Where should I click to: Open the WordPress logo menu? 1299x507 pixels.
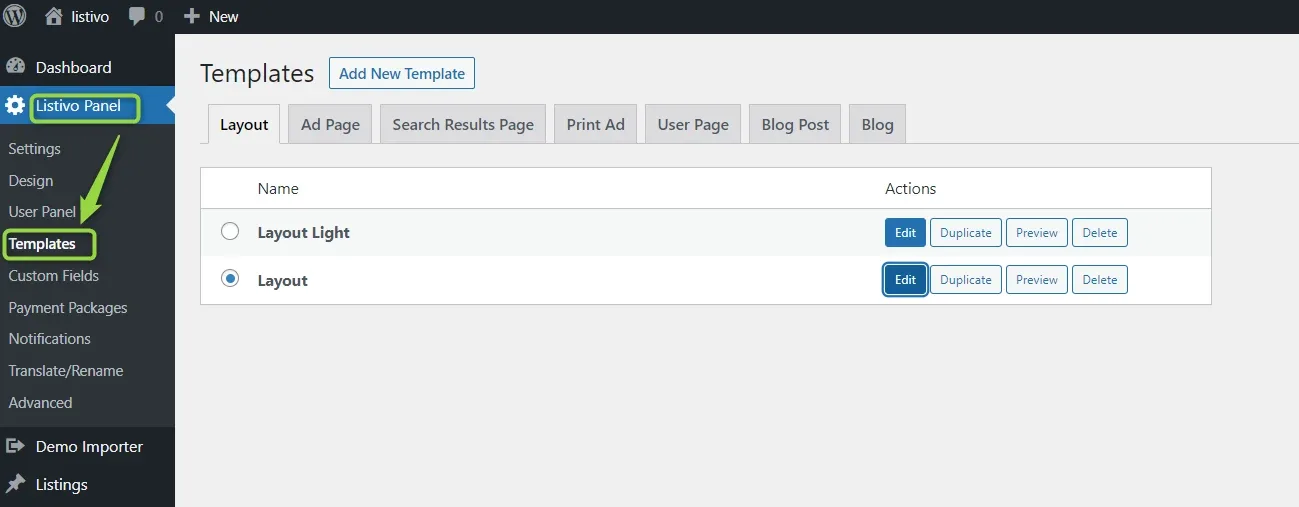15,16
